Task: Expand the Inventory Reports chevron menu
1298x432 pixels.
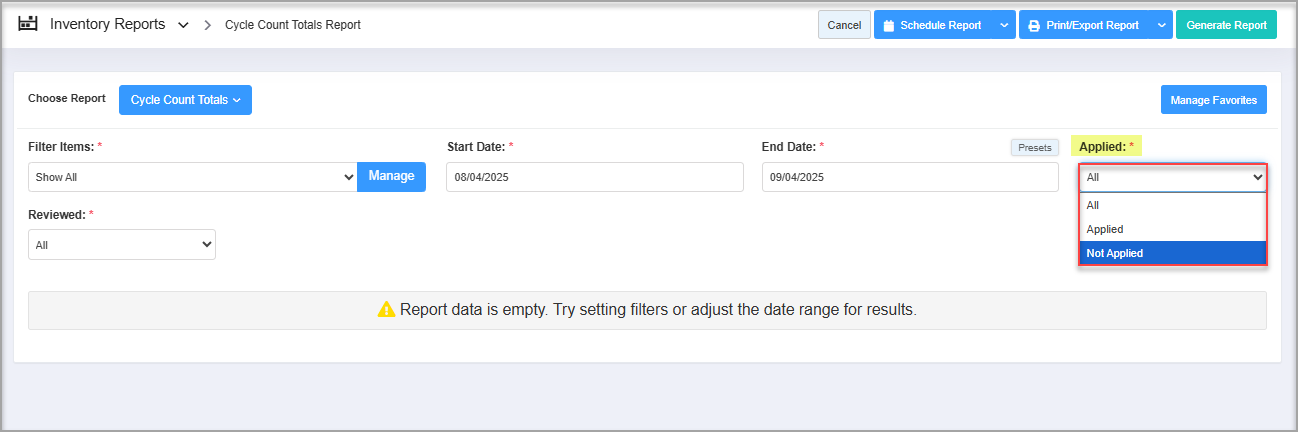Action: click(183, 26)
